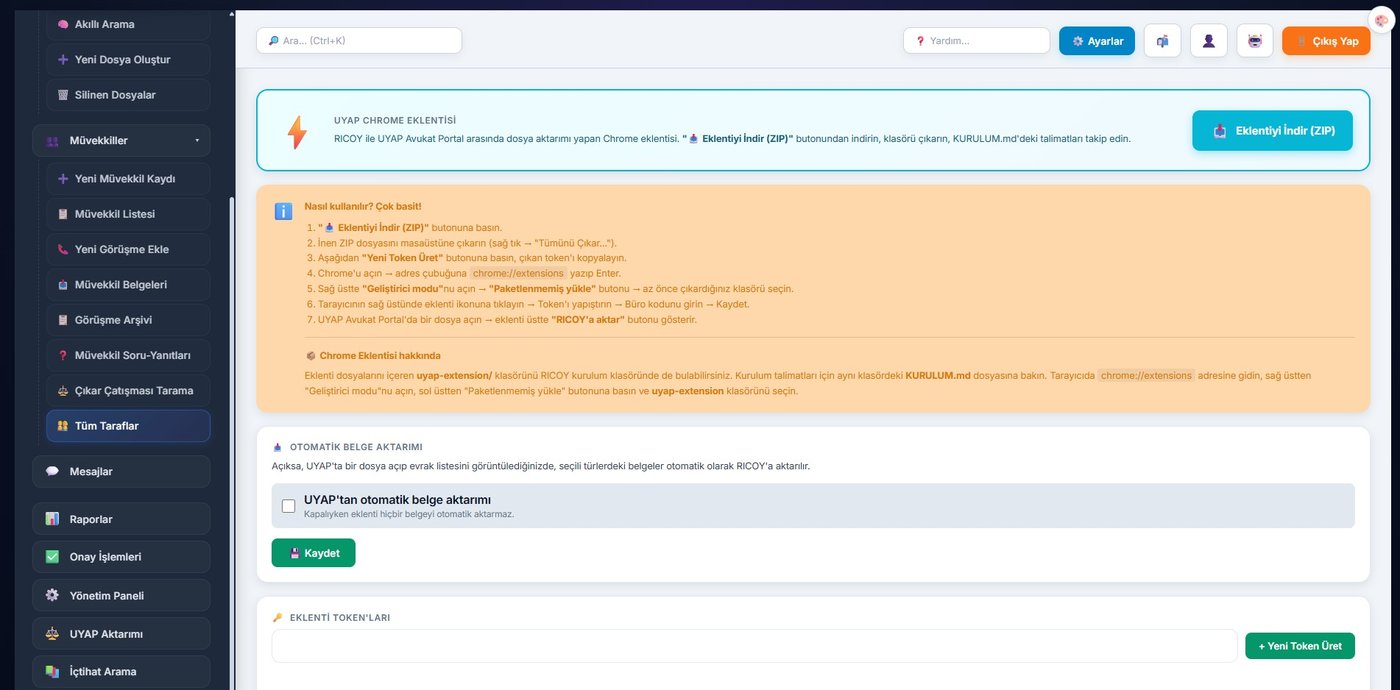
Task: Click the Ayarlar button
Action: [1097, 41]
